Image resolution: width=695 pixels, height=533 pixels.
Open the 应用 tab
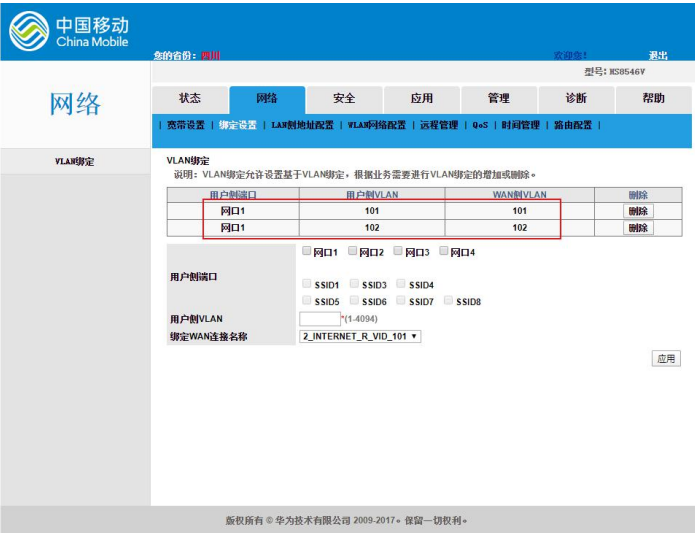422,99
